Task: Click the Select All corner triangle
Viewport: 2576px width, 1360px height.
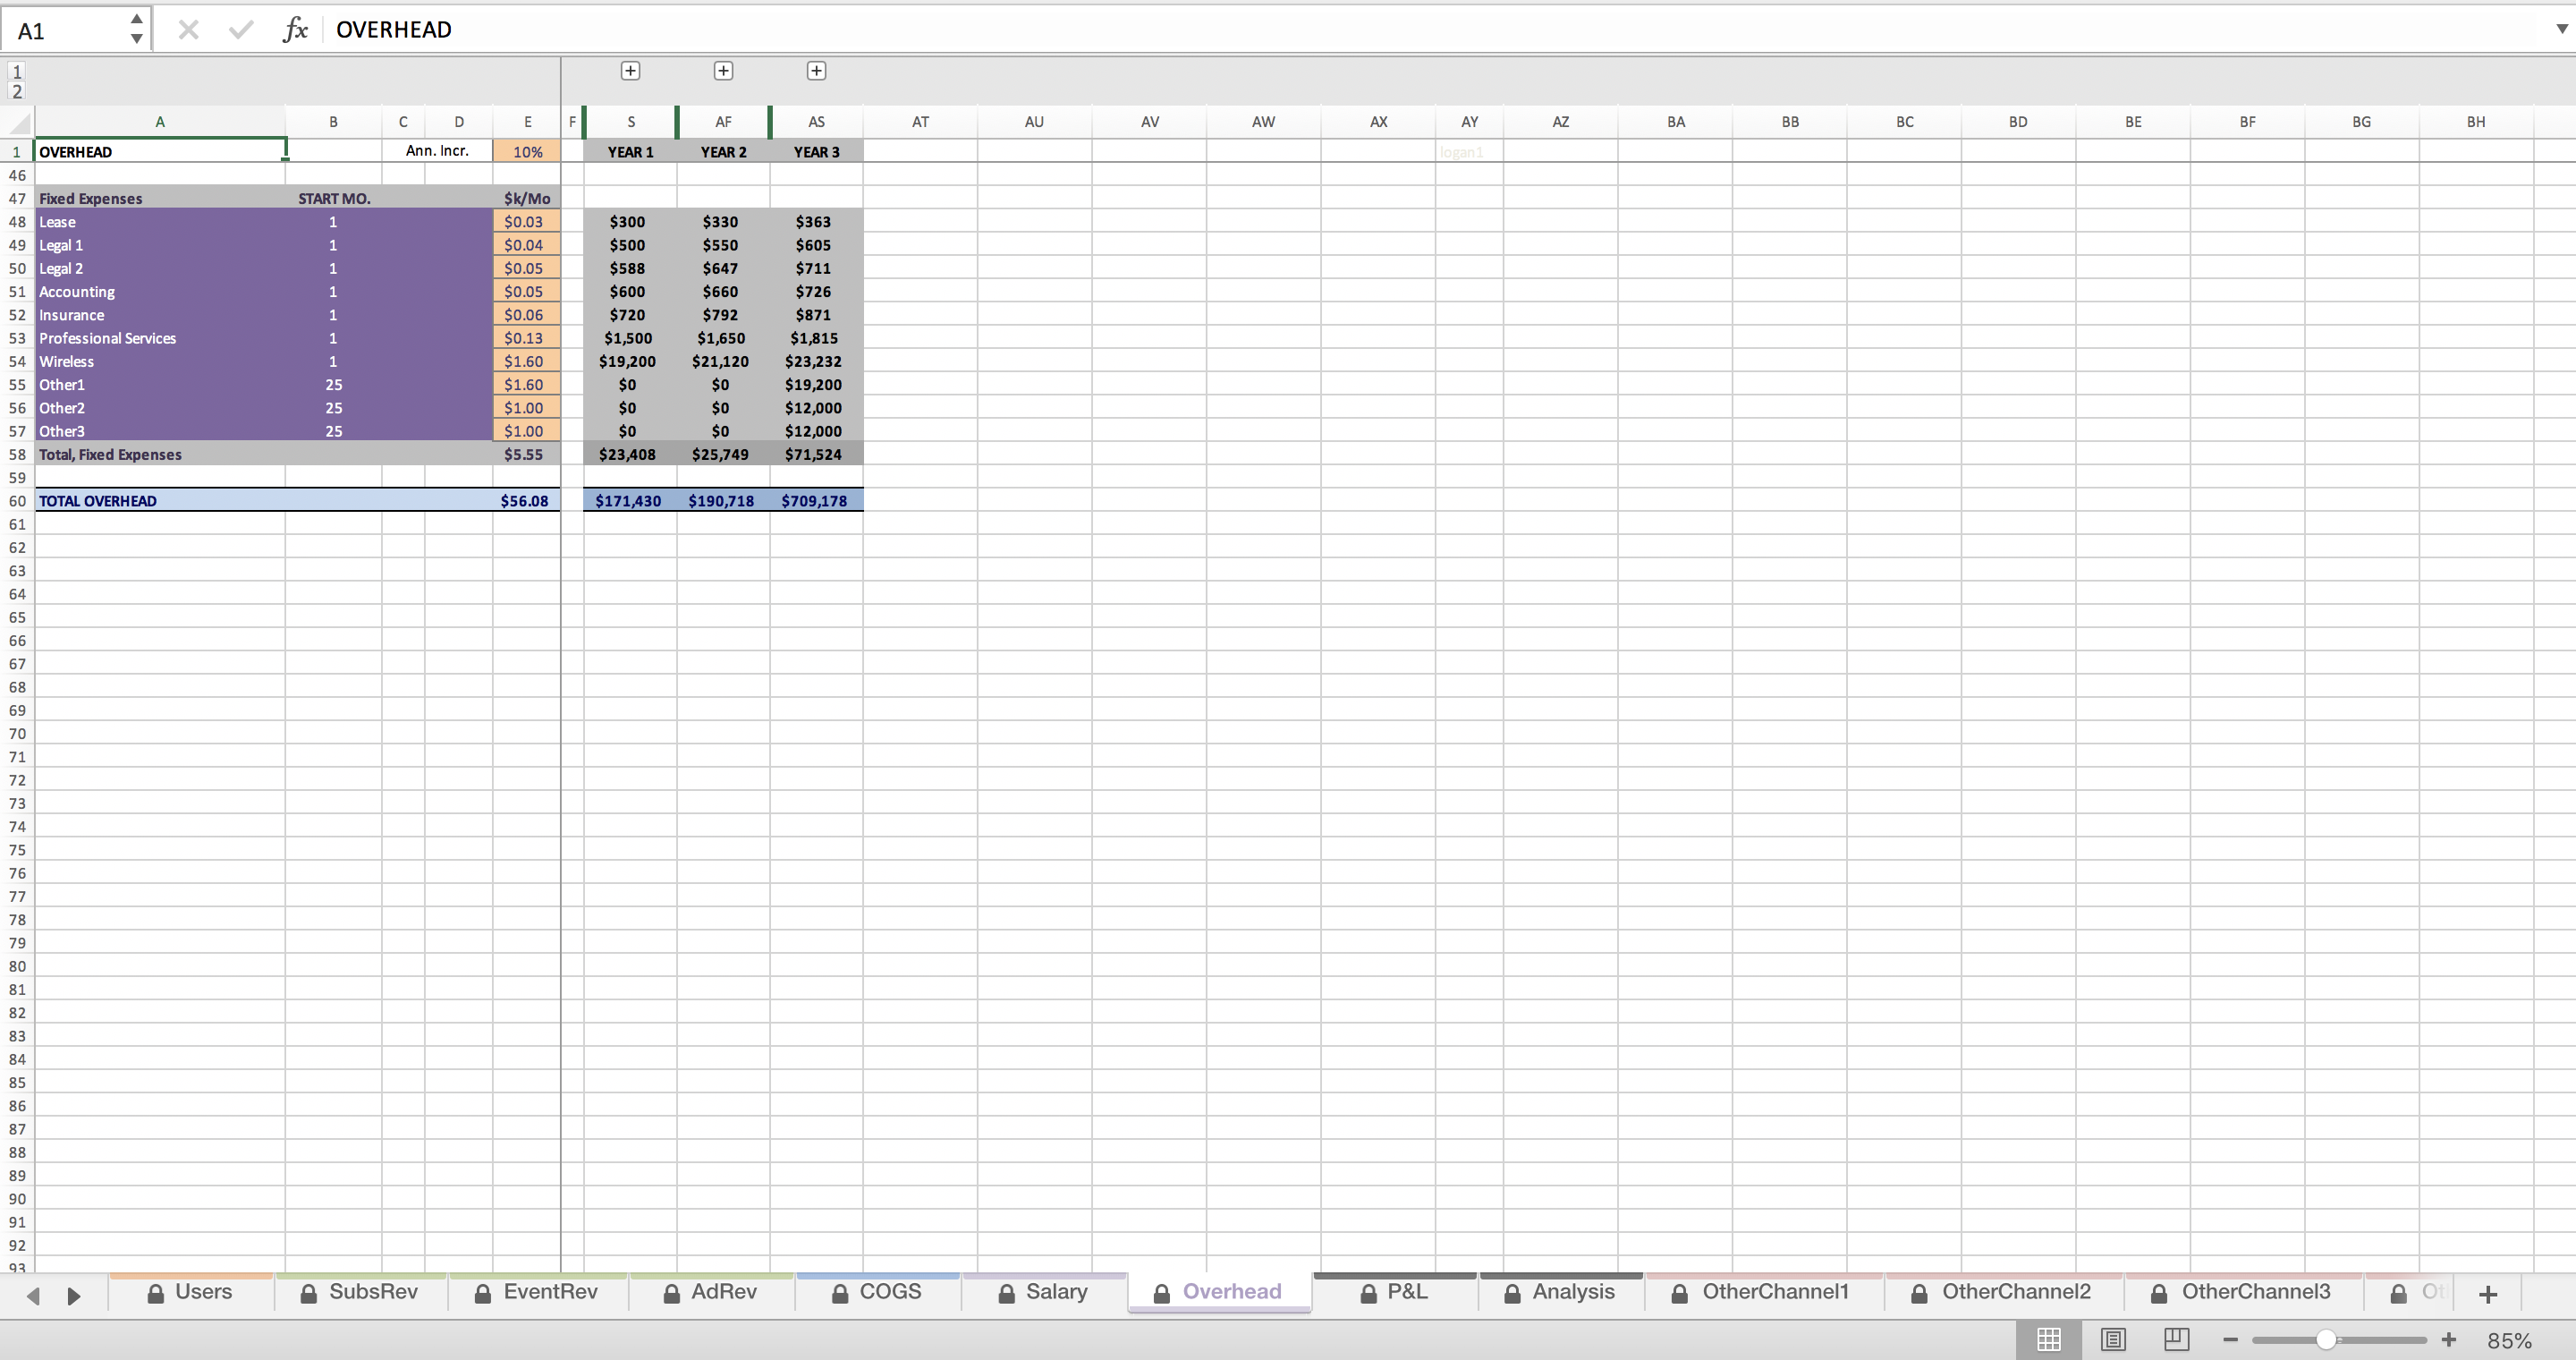Action: (18, 123)
